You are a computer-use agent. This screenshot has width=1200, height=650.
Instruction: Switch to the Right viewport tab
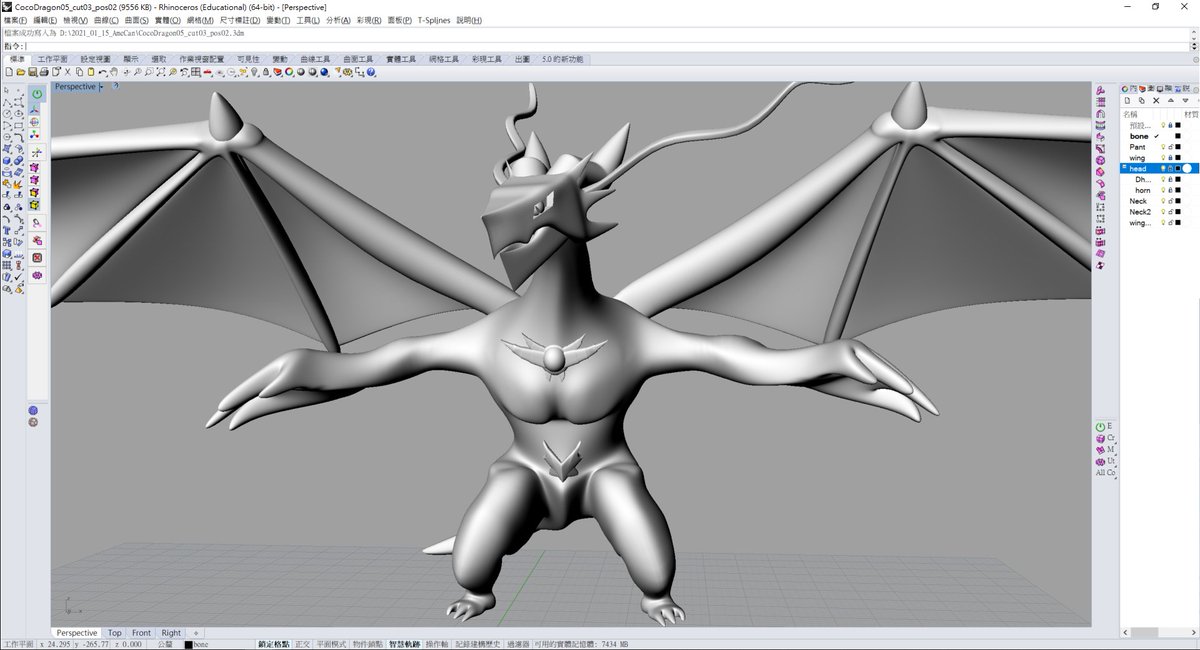171,633
